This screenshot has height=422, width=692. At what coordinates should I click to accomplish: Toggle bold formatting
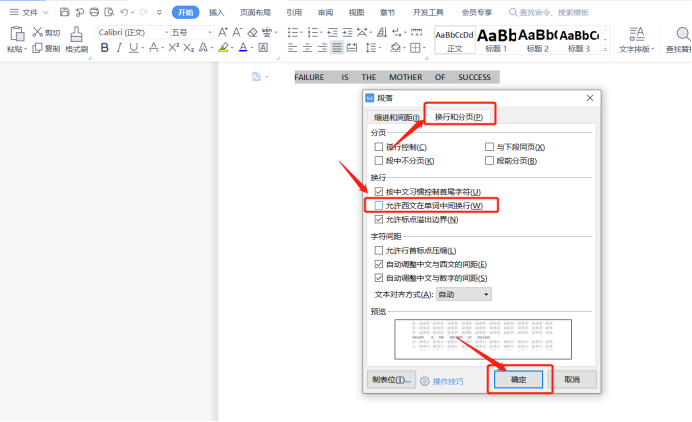[105, 48]
